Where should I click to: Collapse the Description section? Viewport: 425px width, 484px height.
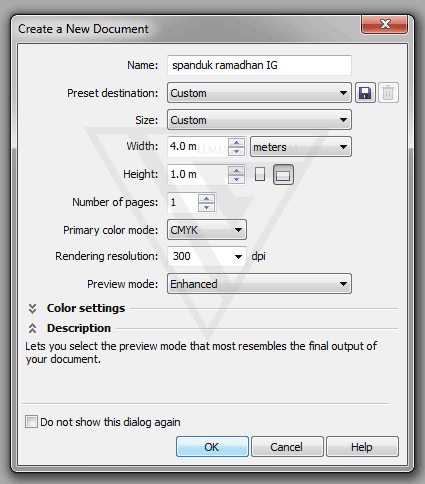click(32, 328)
